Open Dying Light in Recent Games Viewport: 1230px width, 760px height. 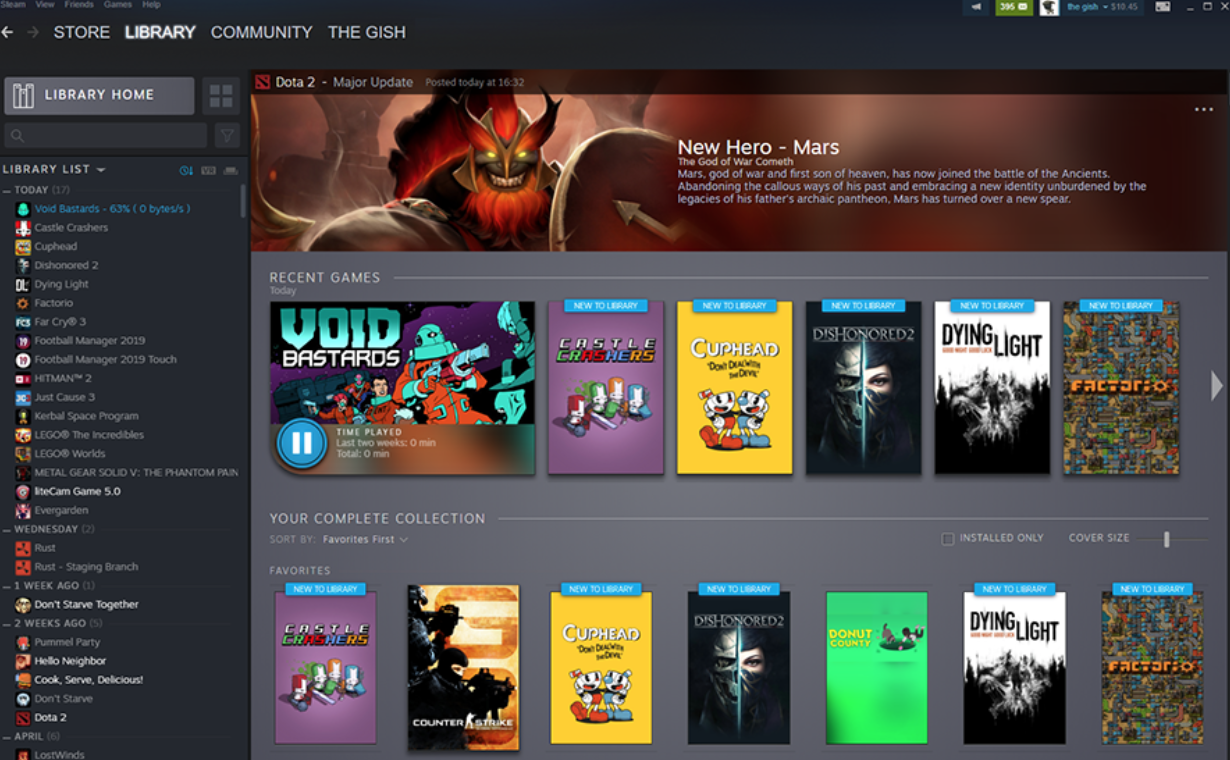[993, 387]
